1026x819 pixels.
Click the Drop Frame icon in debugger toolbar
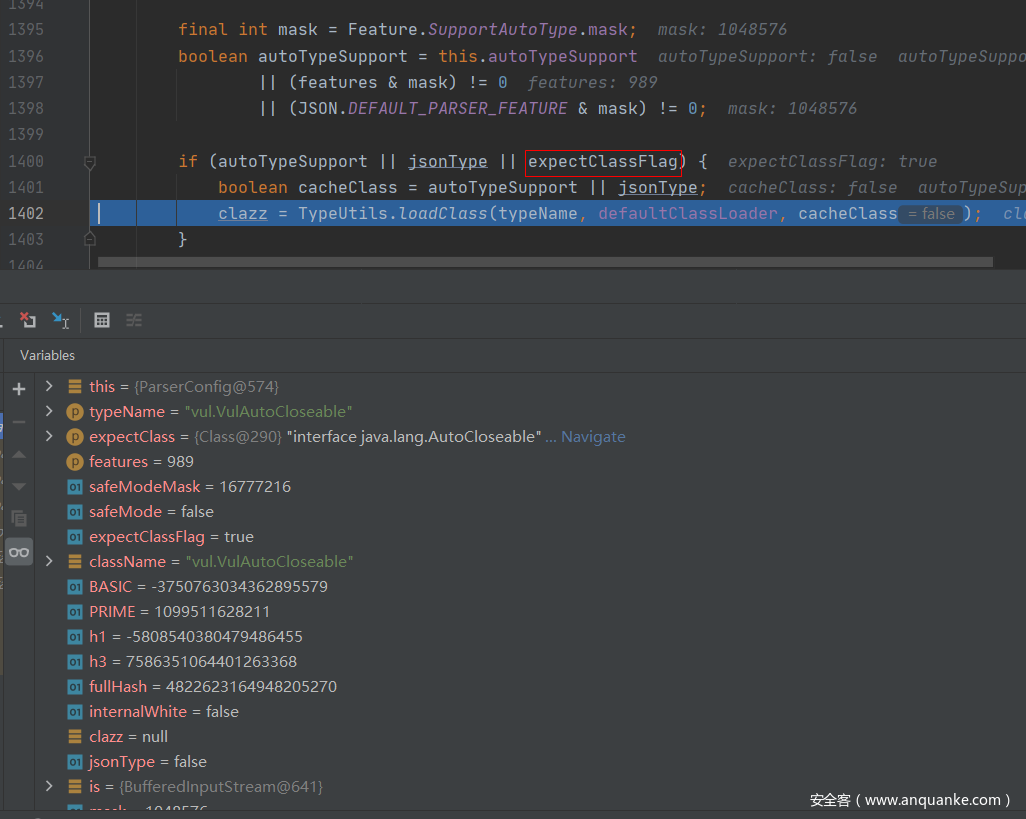click(x=28, y=320)
